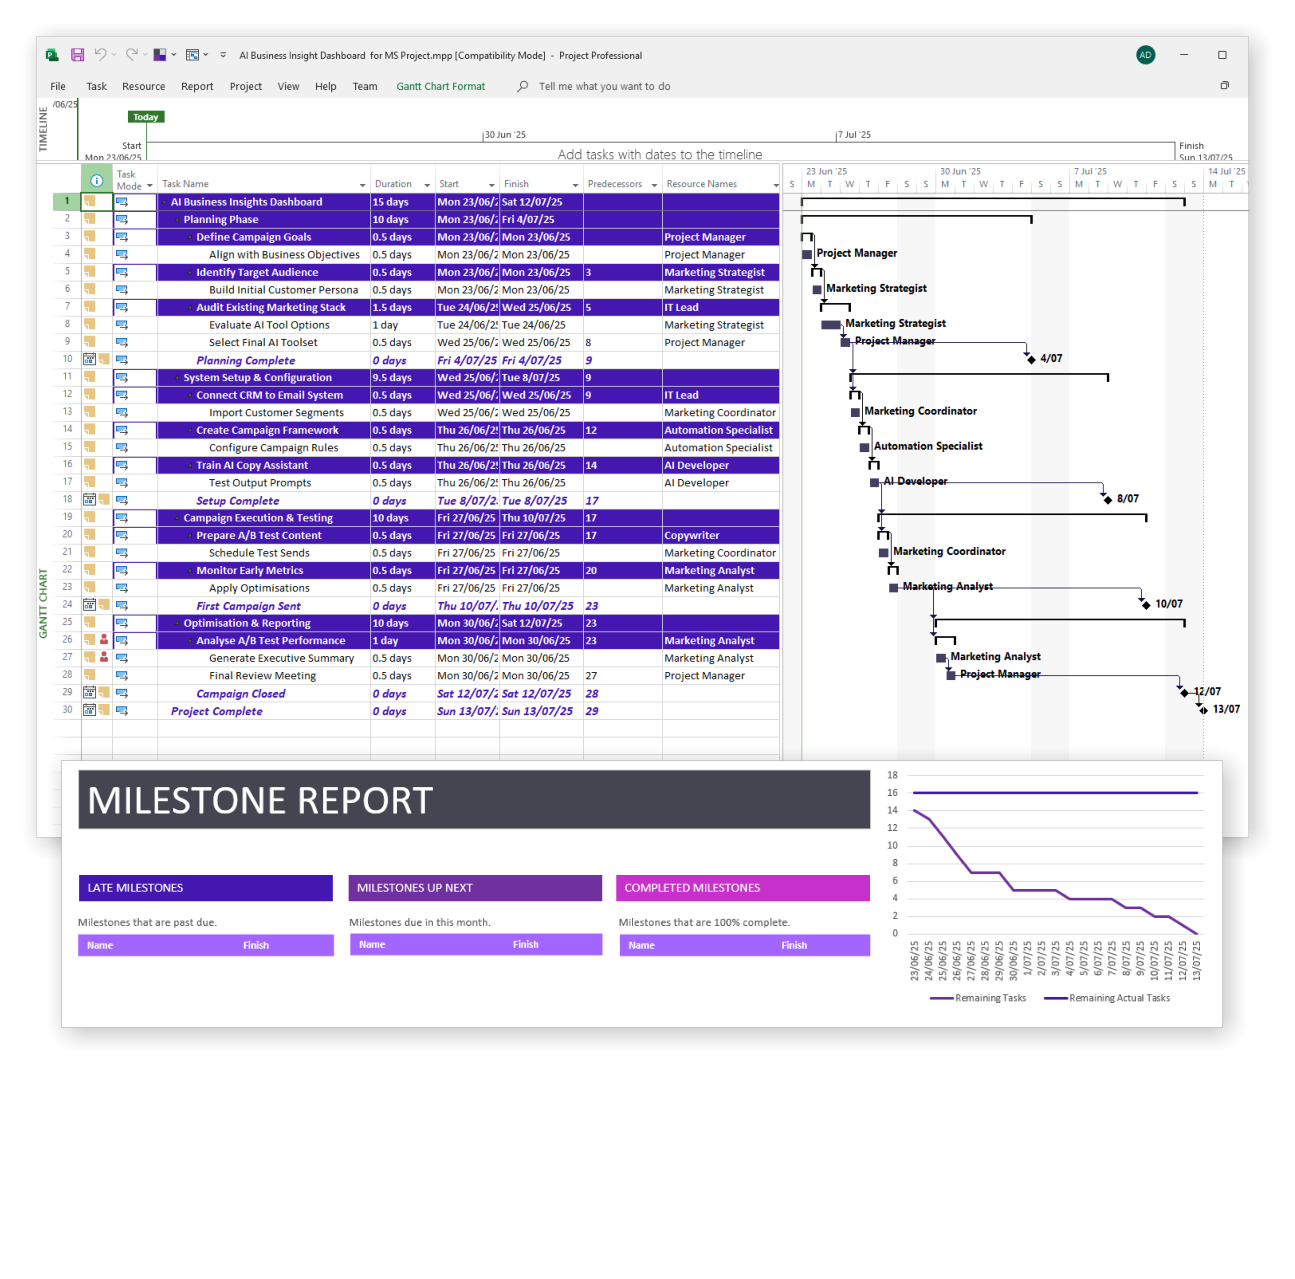
Task: Click overallocated resource icon in row 26
Action: coord(104,640)
